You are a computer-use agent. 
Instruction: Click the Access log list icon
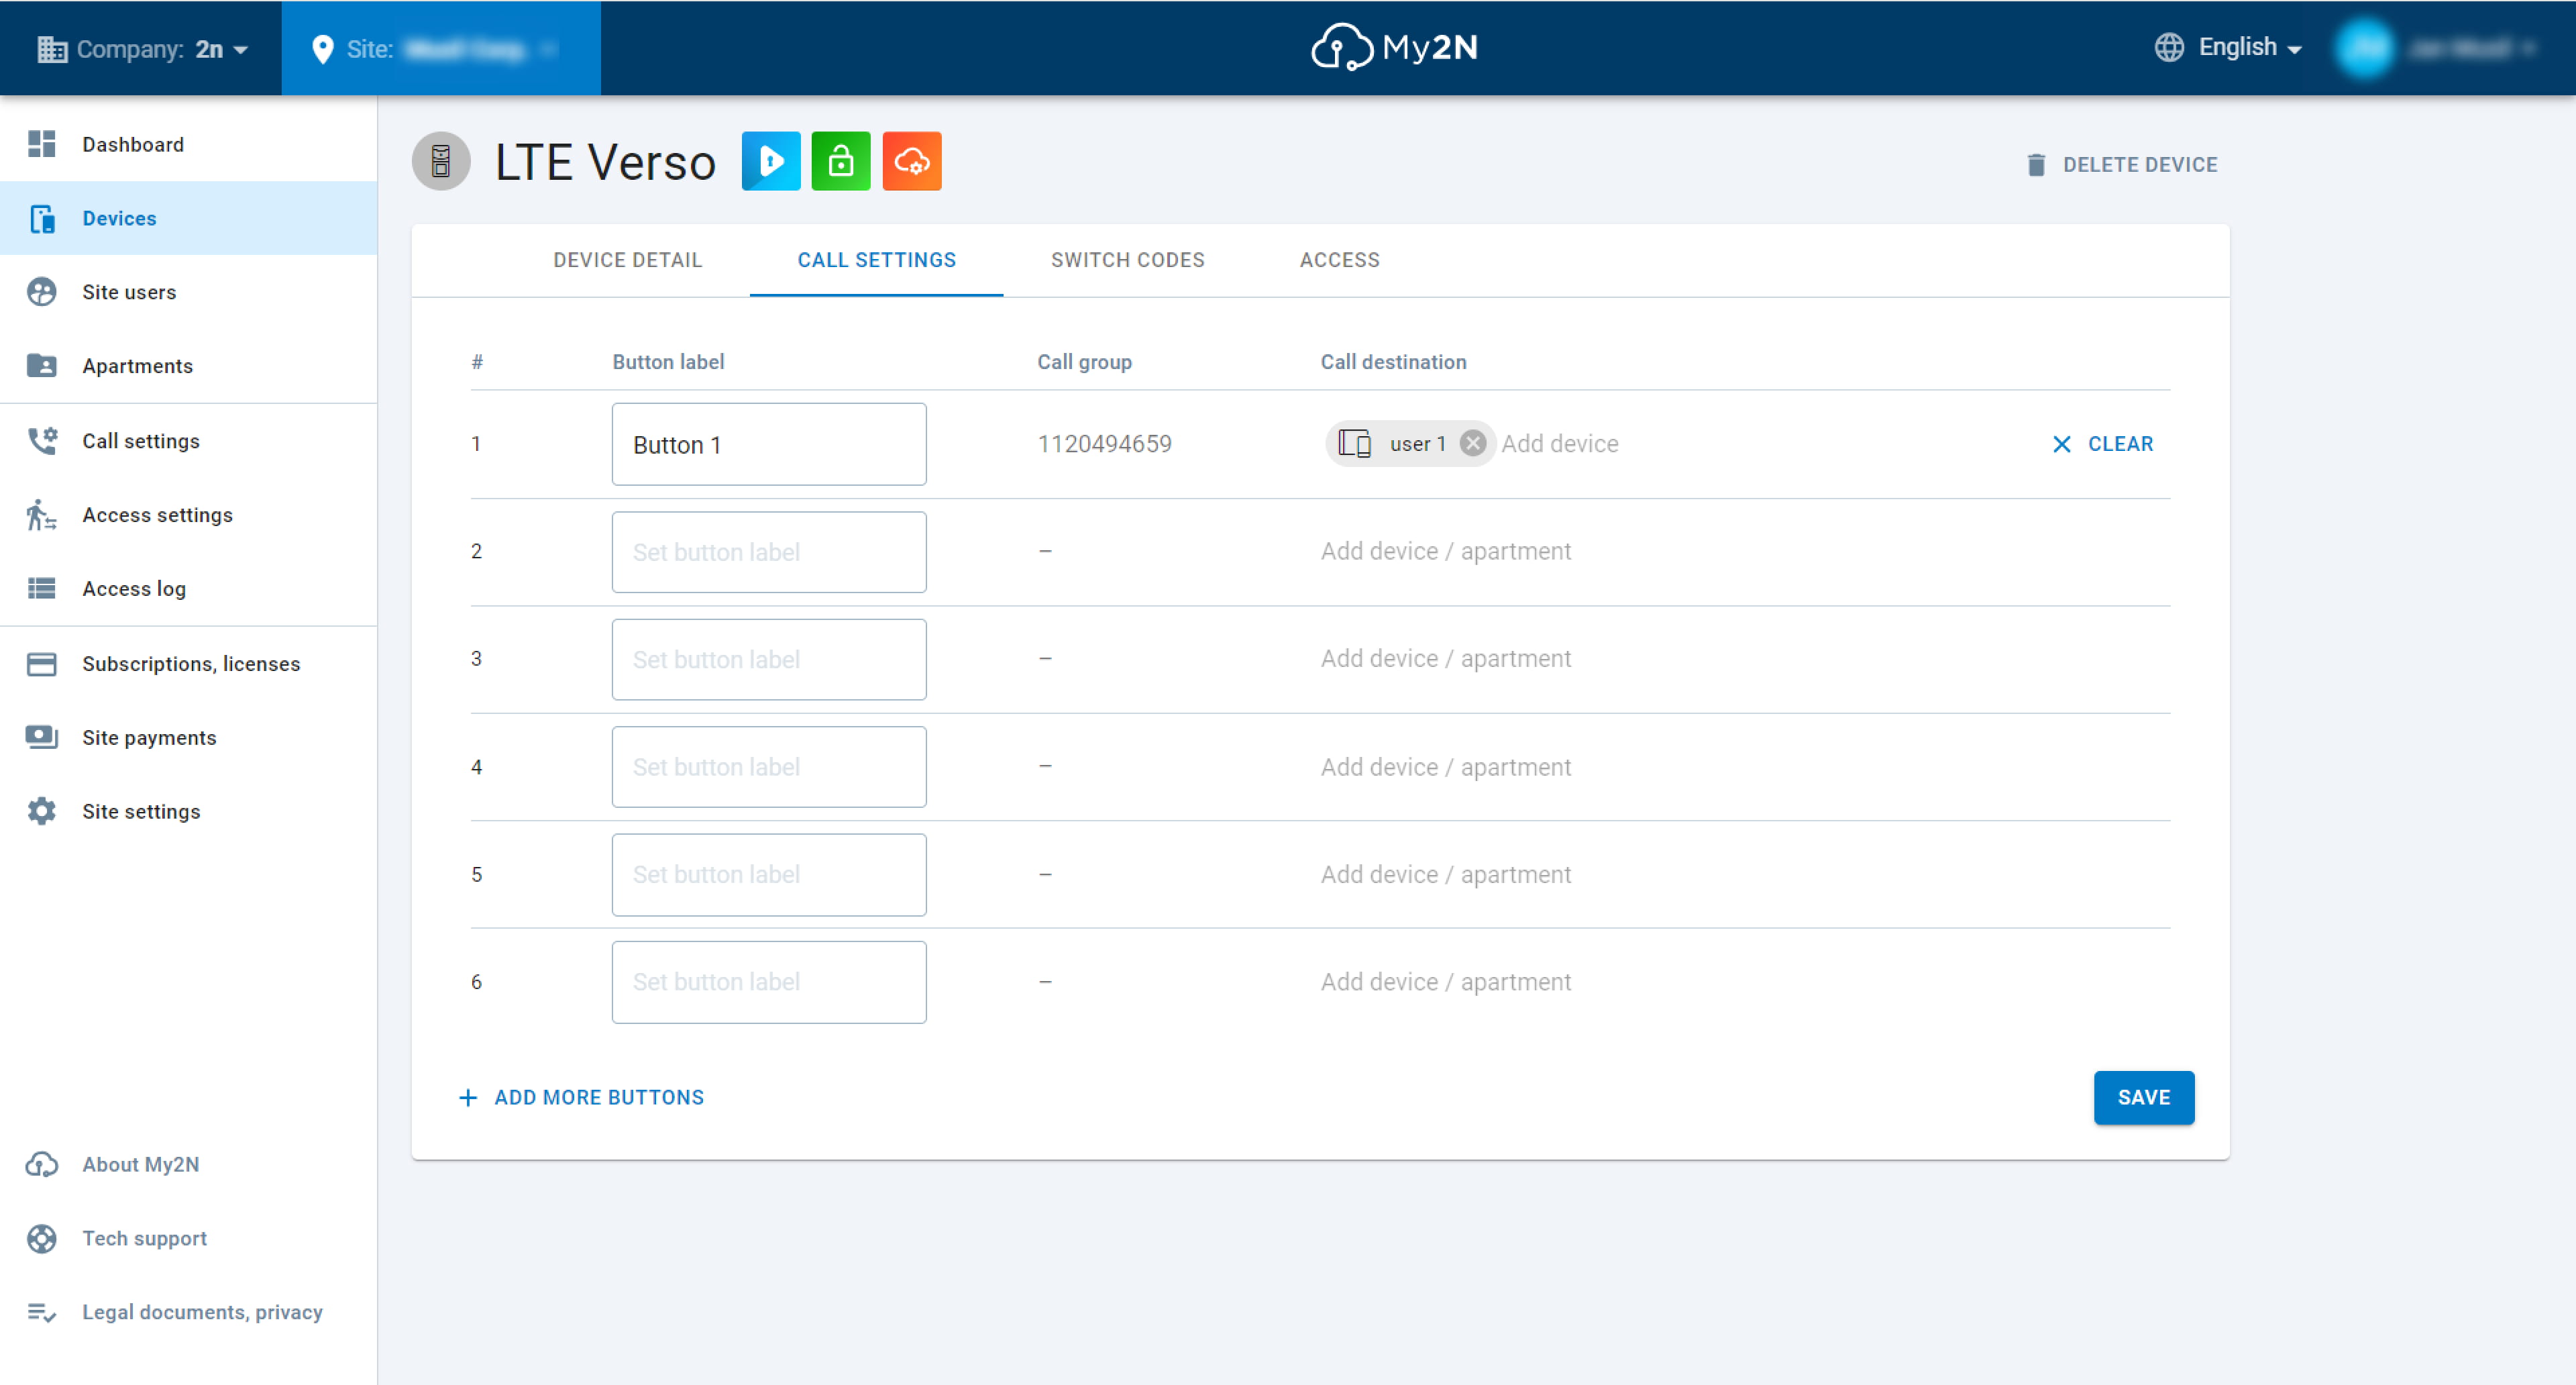[41, 589]
